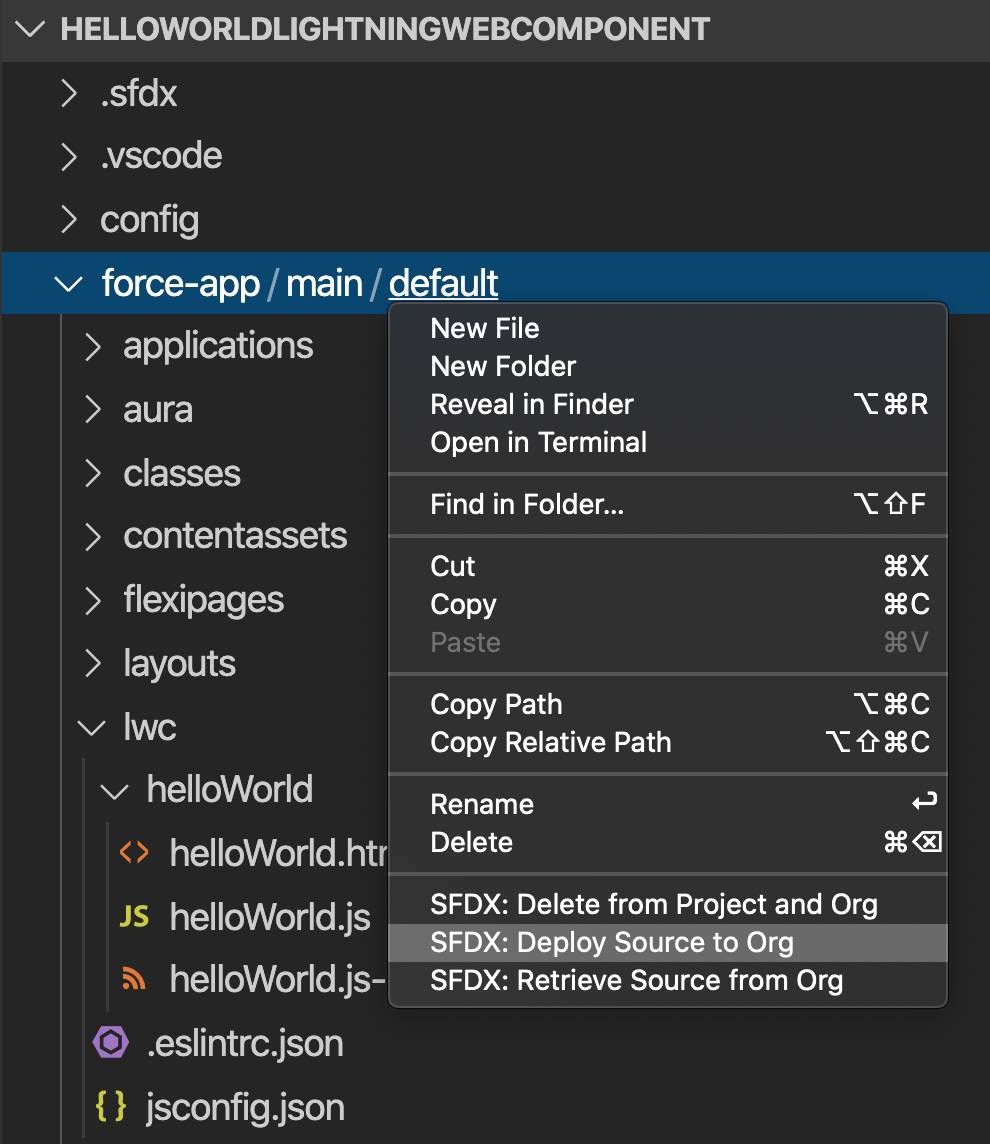The image size is (990, 1144).
Task: Click the curly braces icon beside jsconfig.json
Action: click(111, 1106)
